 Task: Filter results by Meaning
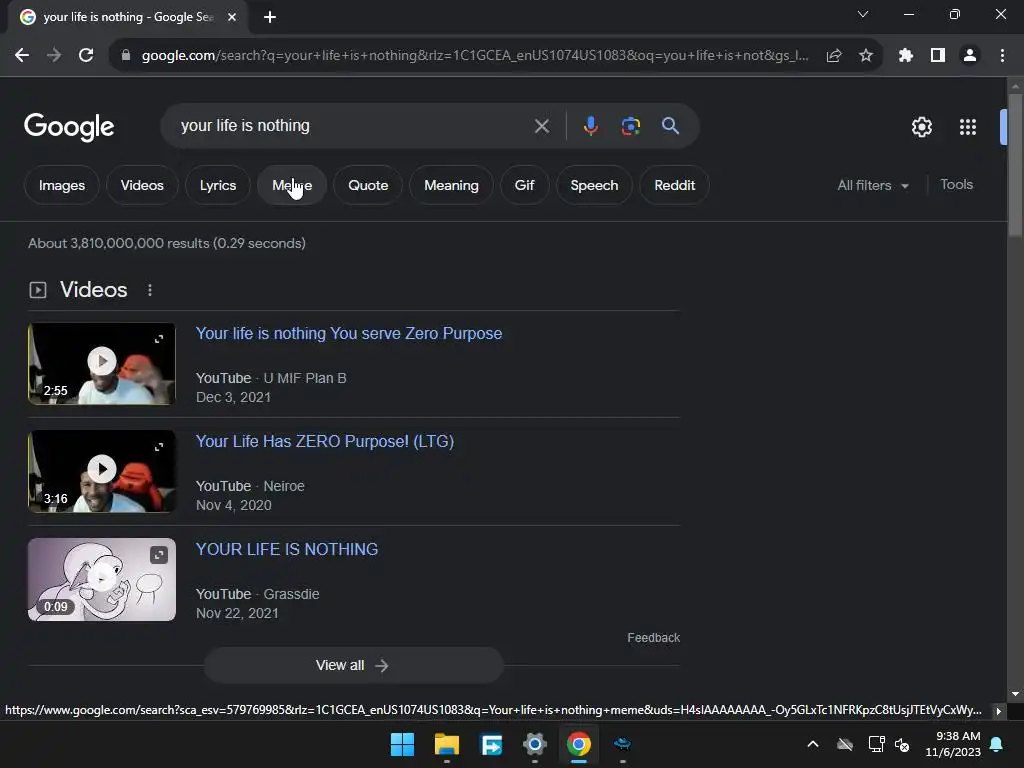coord(451,185)
